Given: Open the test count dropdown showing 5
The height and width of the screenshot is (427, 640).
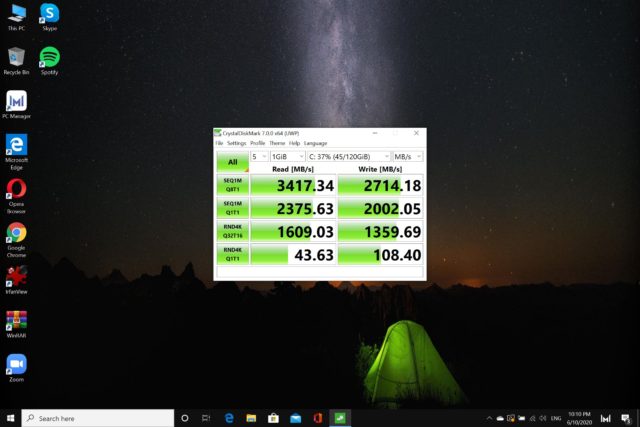Looking at the screenshot, I should tap(259, 156).
